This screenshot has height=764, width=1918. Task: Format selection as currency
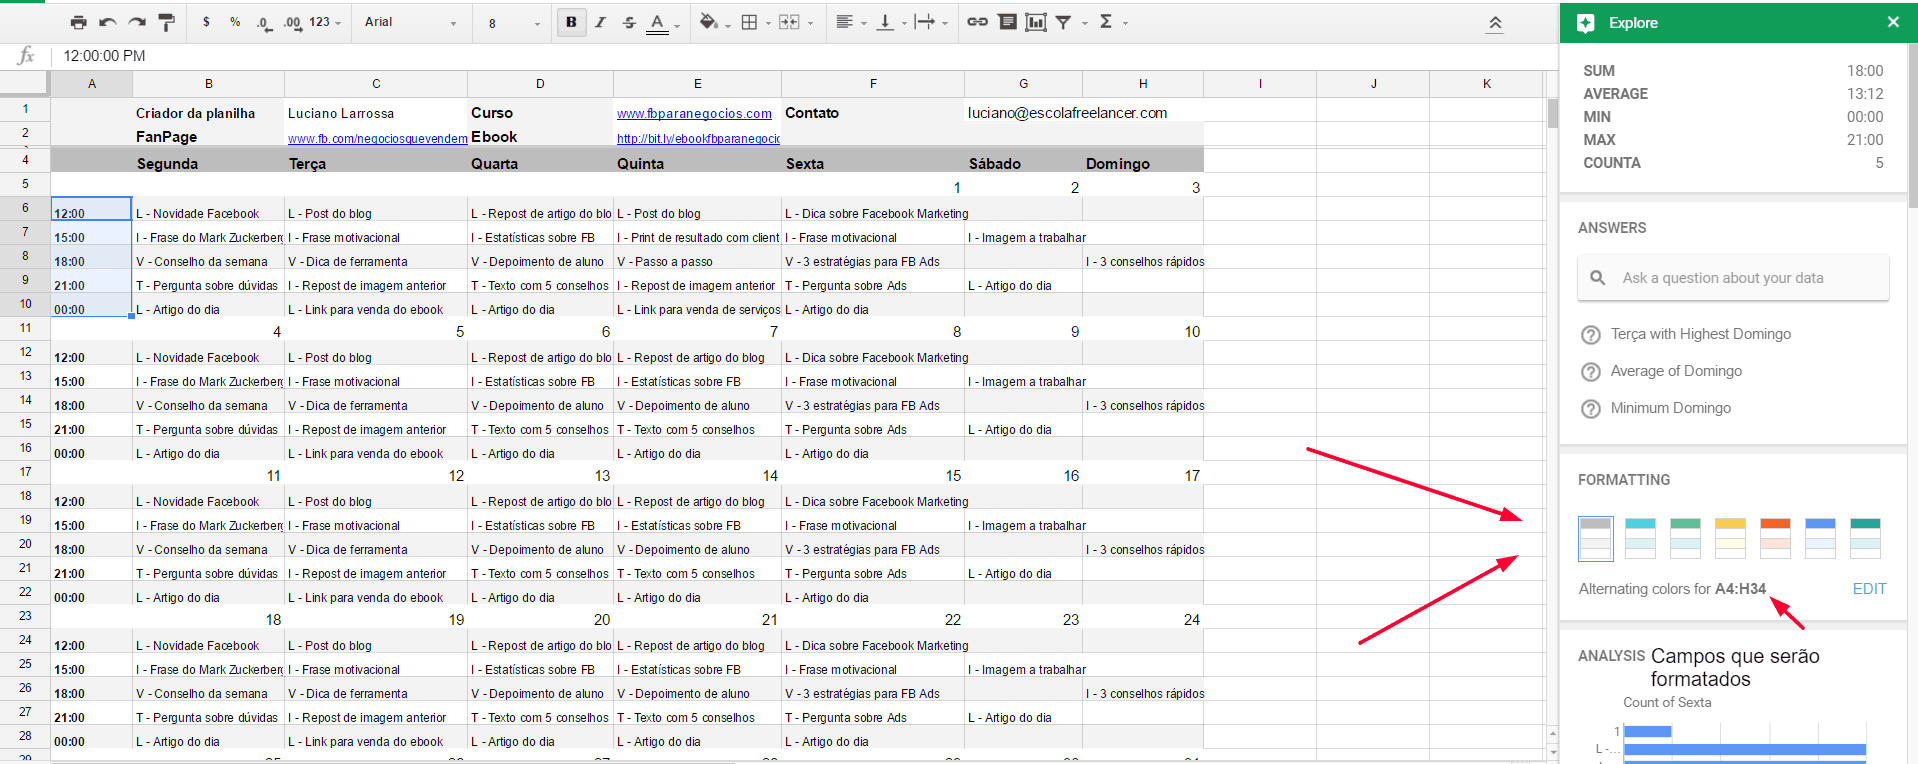(x=206, y=22)
